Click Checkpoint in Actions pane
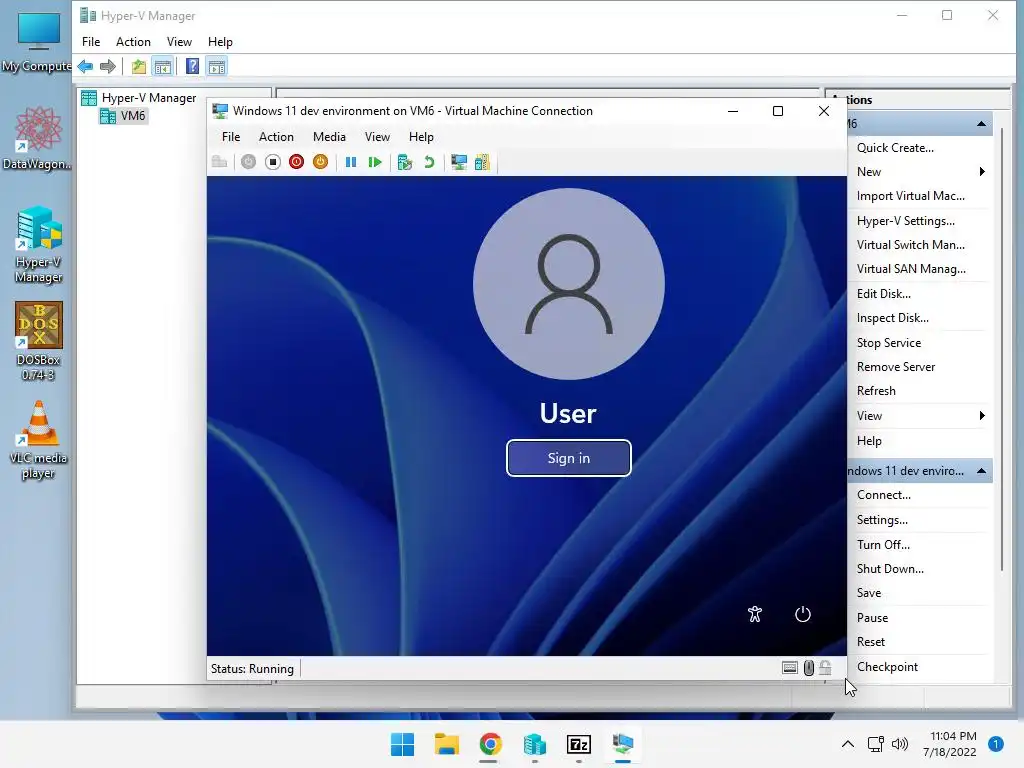The image size is (1024, 768). [888, 667]
